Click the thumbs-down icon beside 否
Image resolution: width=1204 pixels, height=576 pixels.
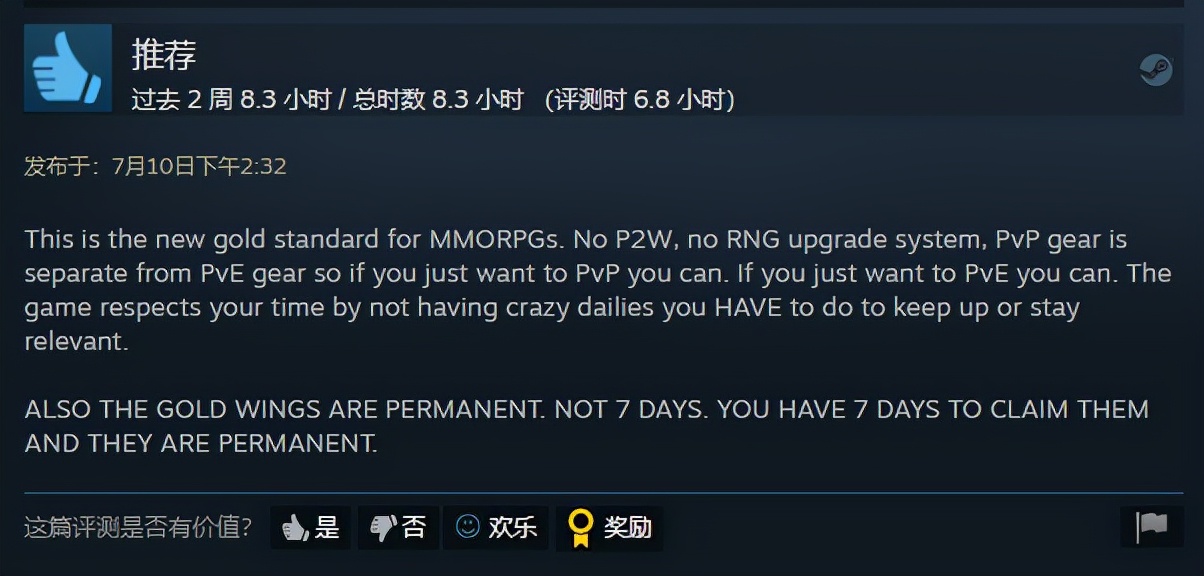click(383, 527)
